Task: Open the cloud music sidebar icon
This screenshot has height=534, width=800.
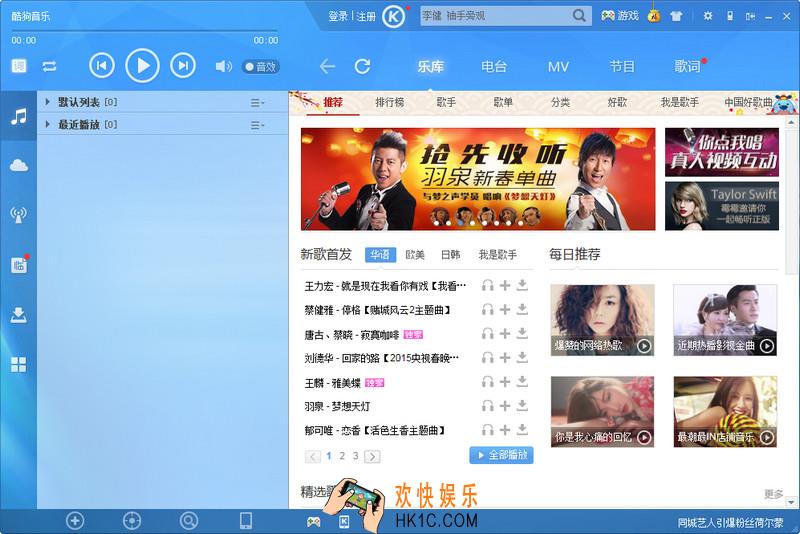Action: (19, 165)
